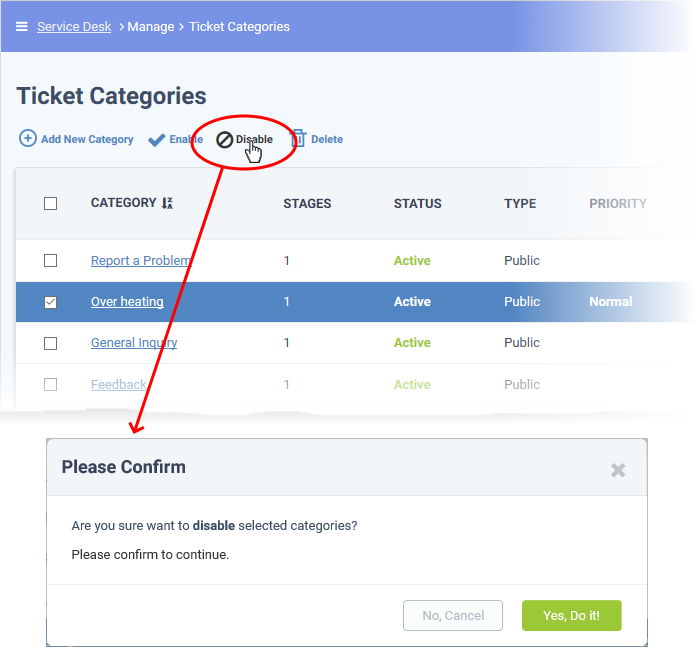Image resolution: width=700 pixels, height=653 pixels.
Task: Click the No, Cancel button
Action: point(453,616)
